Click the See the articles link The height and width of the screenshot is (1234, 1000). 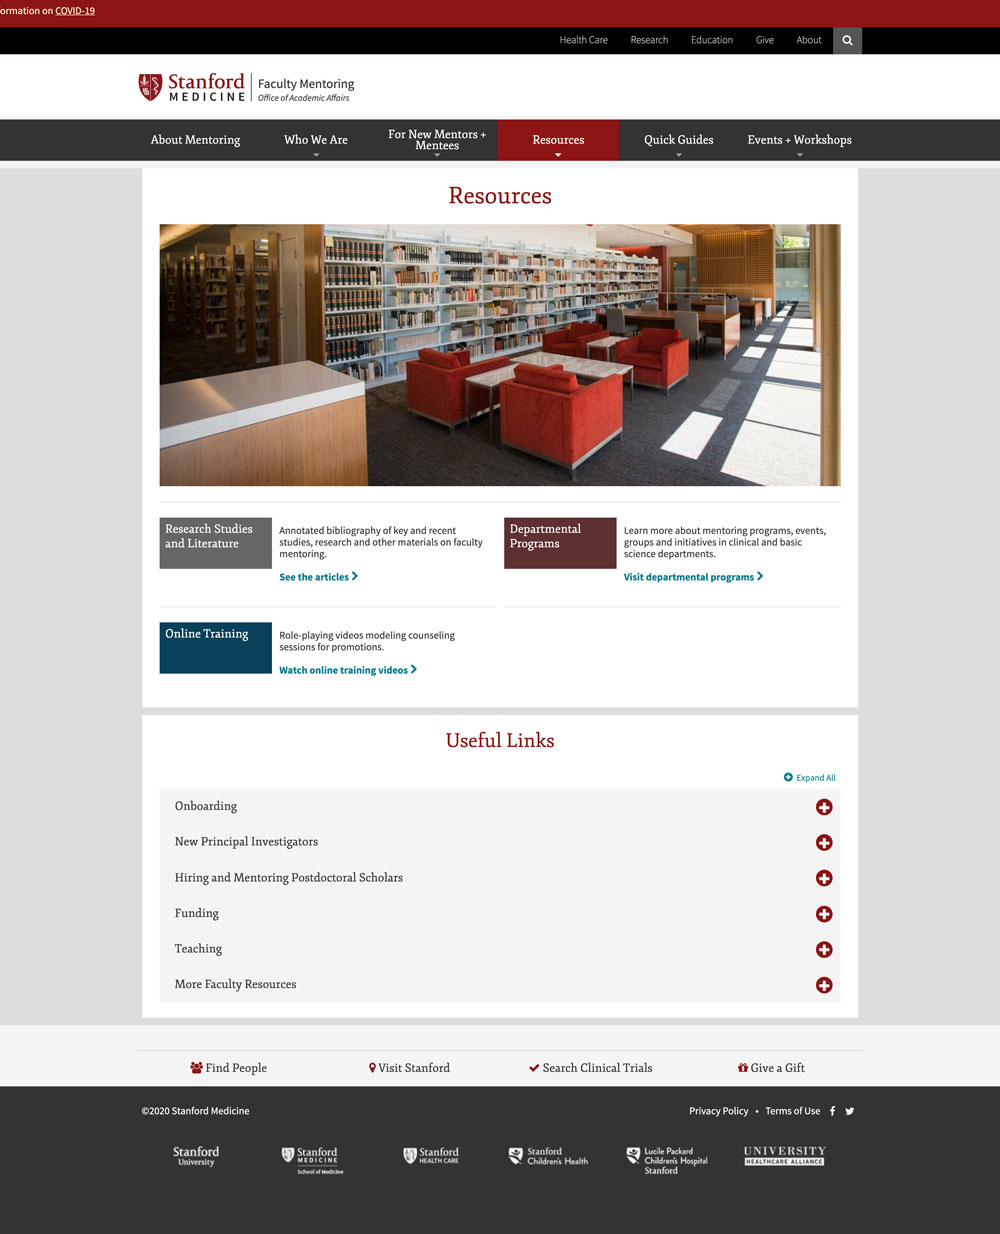coord(313,576)
